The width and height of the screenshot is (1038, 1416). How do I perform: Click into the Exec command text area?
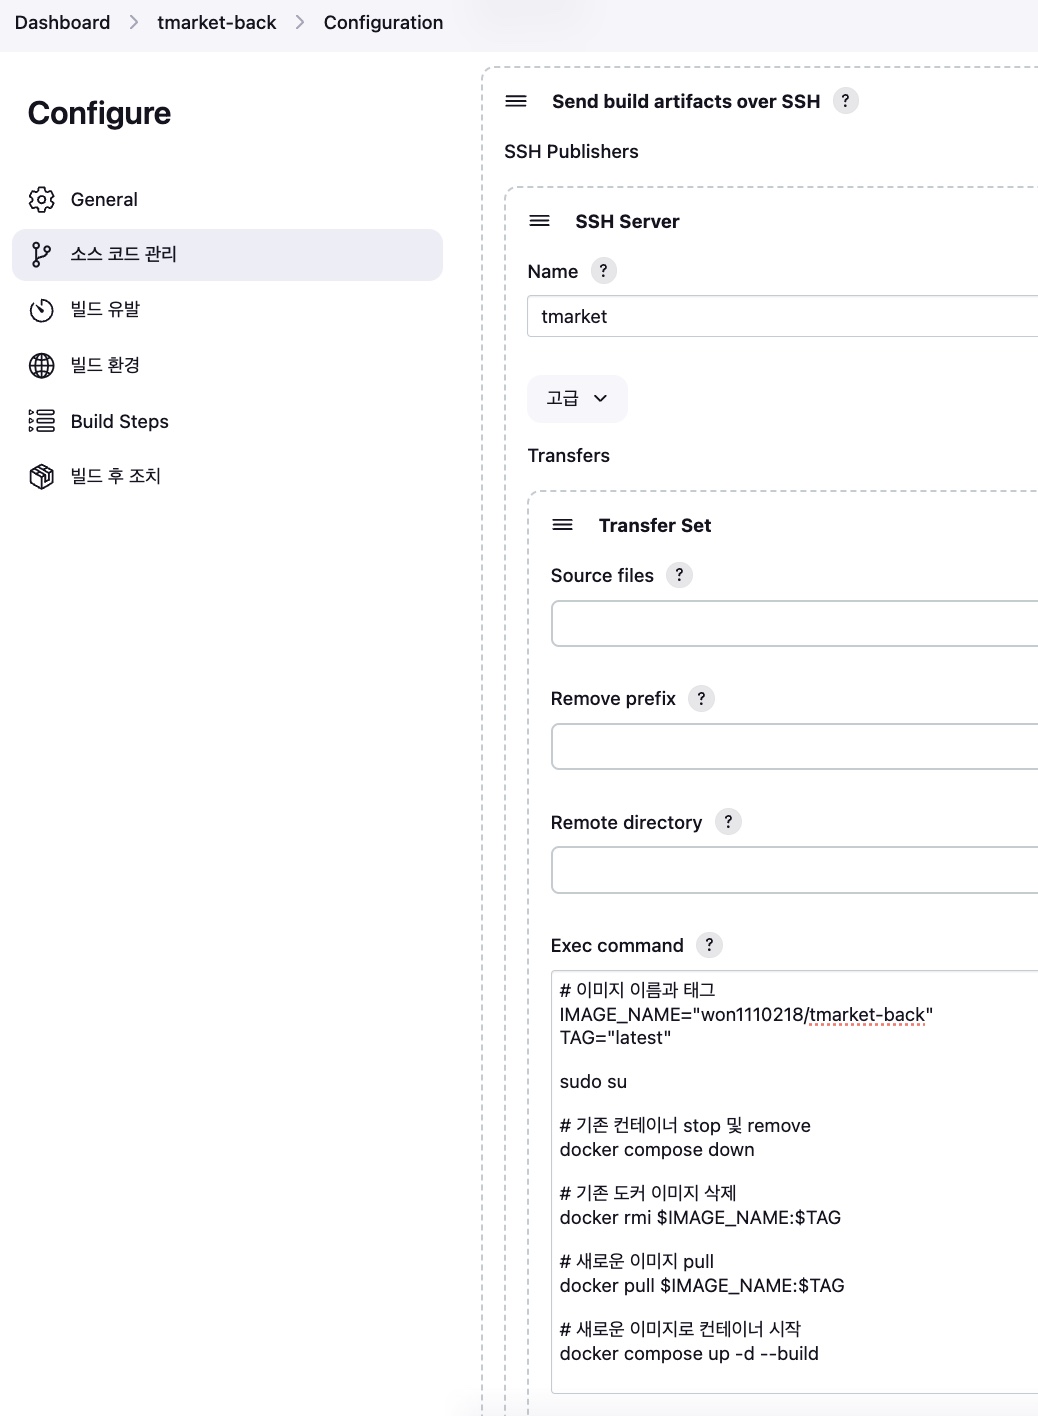pos(794,1182)
